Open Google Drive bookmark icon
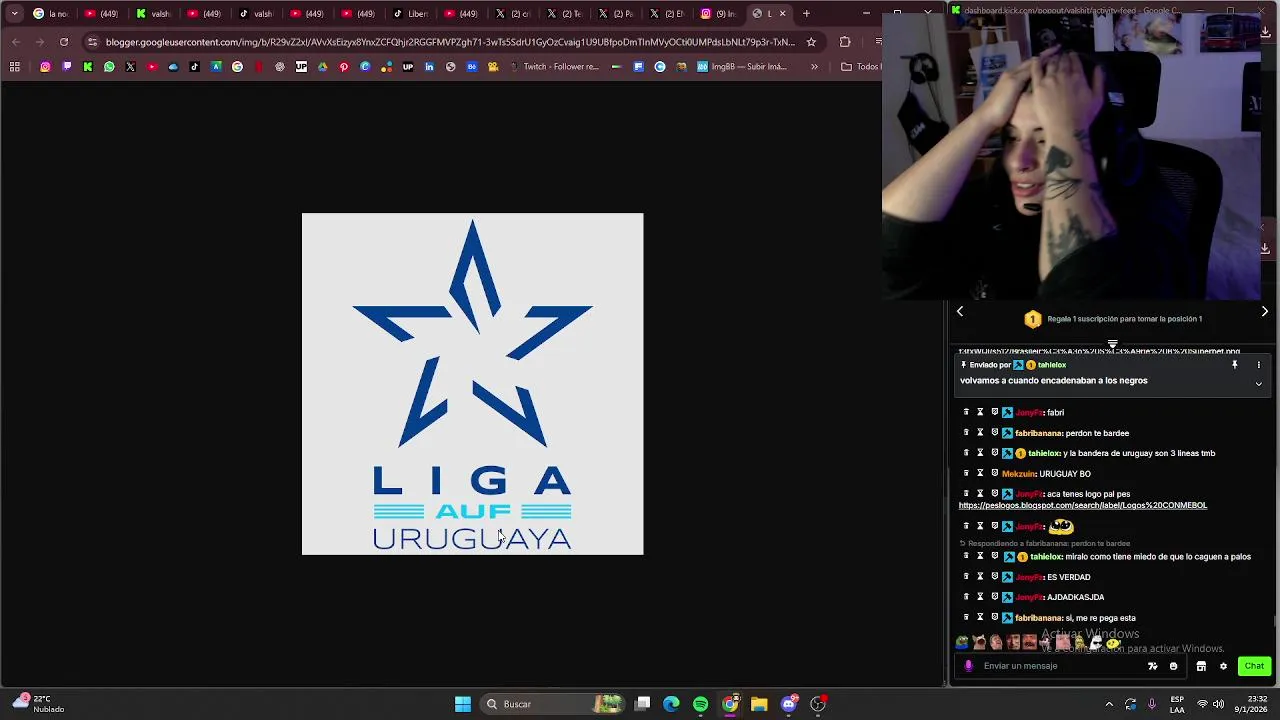1280x720 pixels. 322,67
